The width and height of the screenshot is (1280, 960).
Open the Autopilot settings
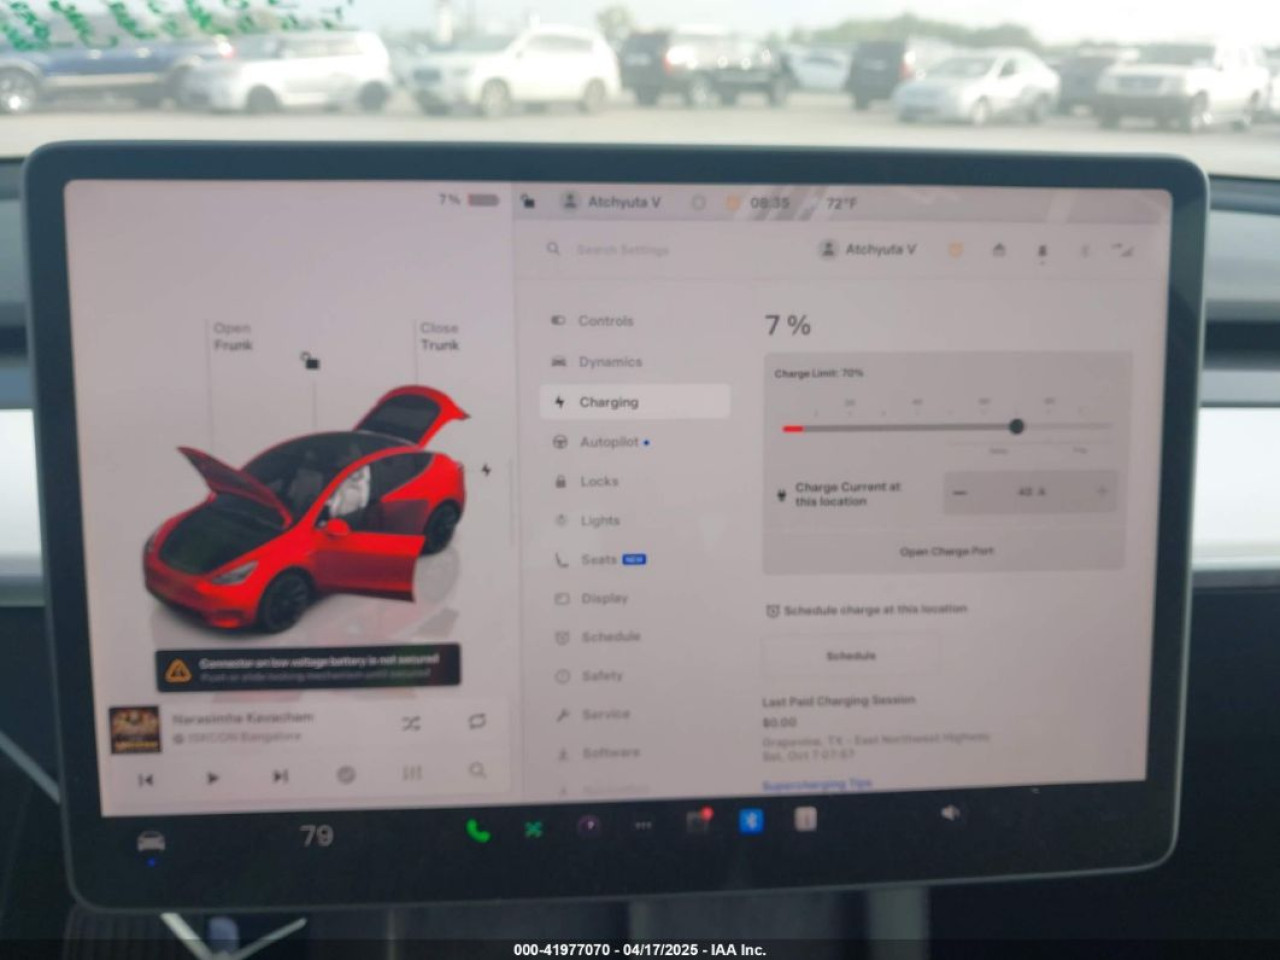[x=600, y=442]
